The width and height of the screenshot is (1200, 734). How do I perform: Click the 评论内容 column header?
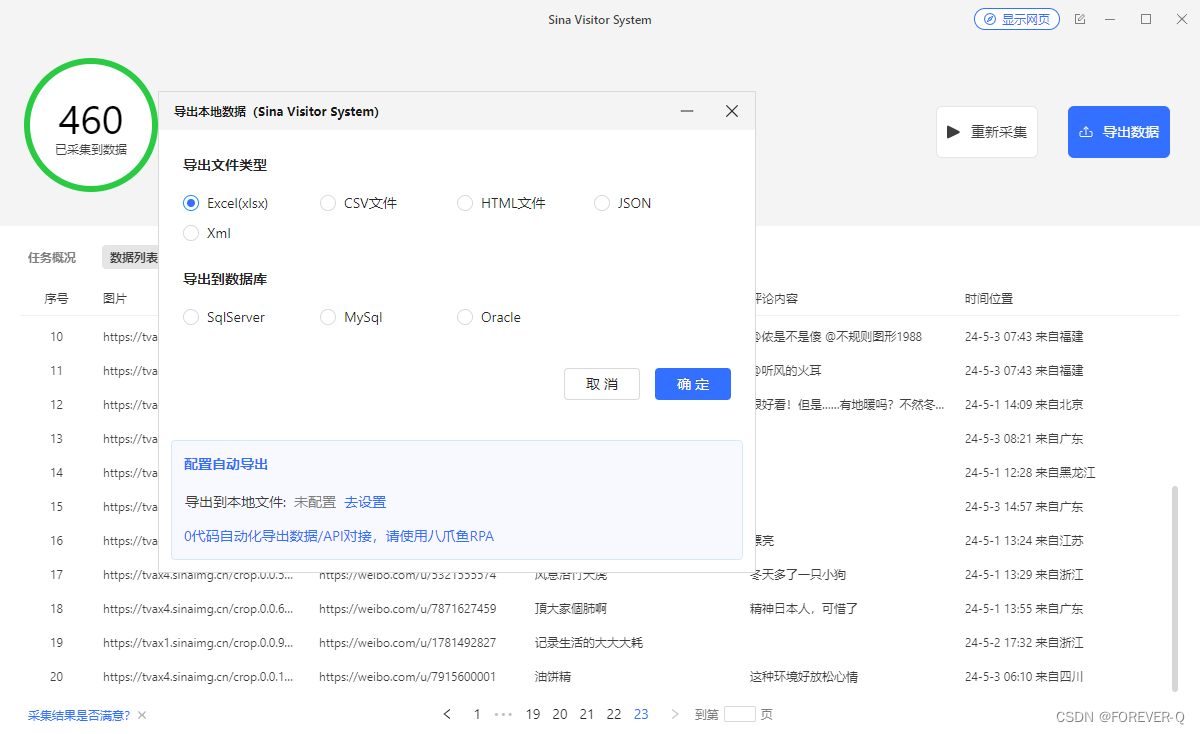click(x=776, y=299)
